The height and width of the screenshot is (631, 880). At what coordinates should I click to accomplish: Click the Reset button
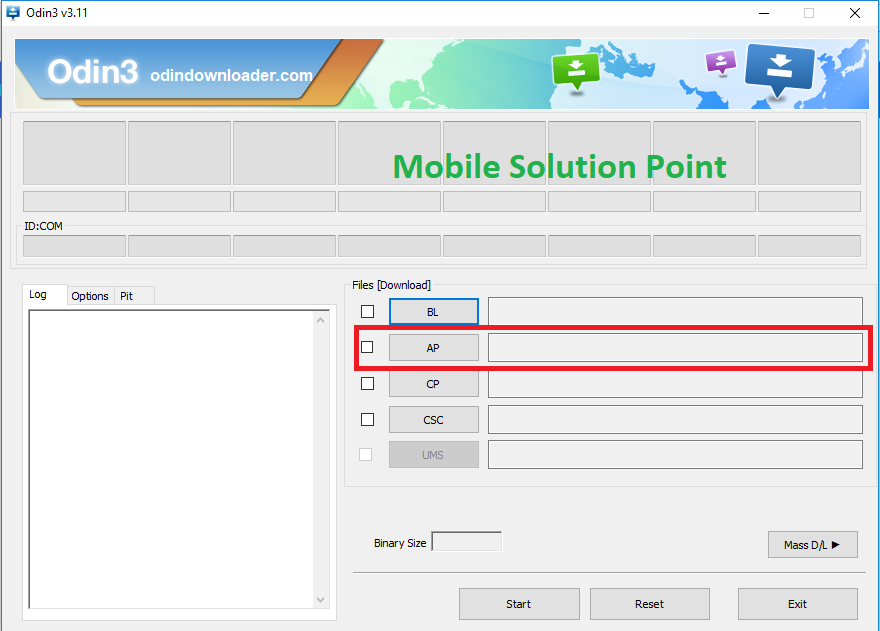tap(650, 604)
